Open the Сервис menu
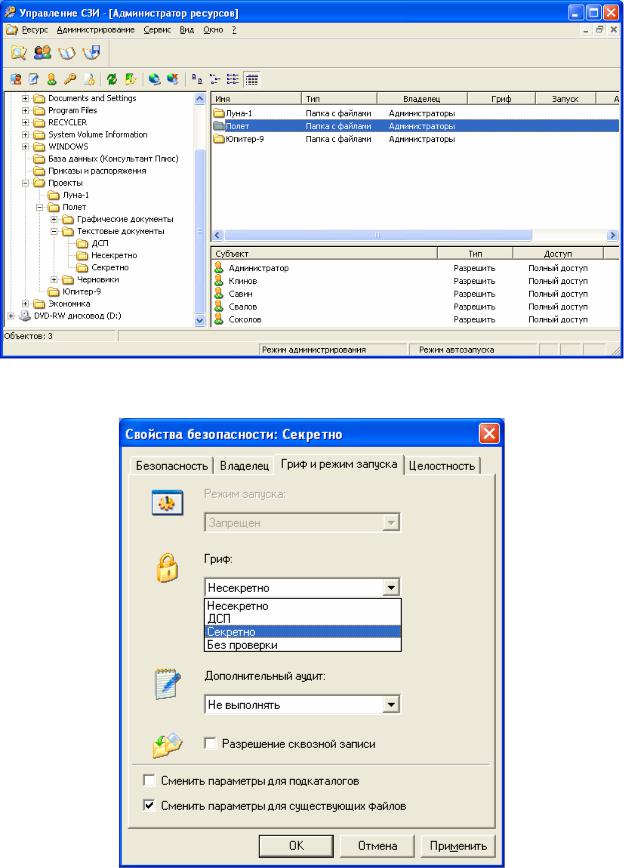Viewport: 624px width, 868px height. [157, 30]
